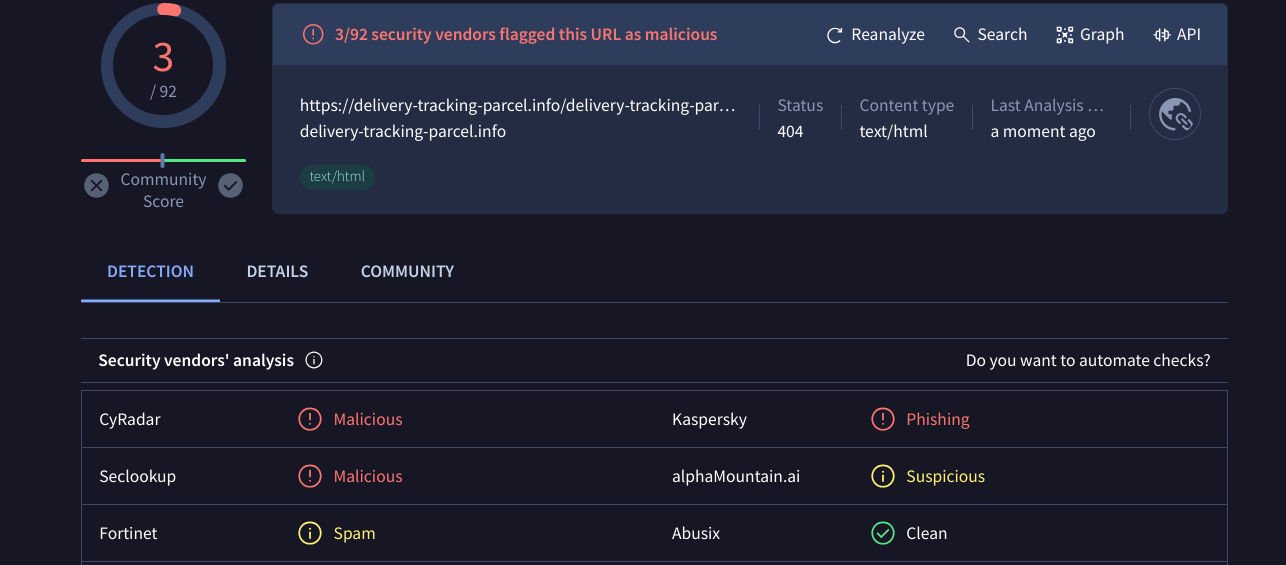
Task: Vote harmless with the community check button
Action: (231, 186)
